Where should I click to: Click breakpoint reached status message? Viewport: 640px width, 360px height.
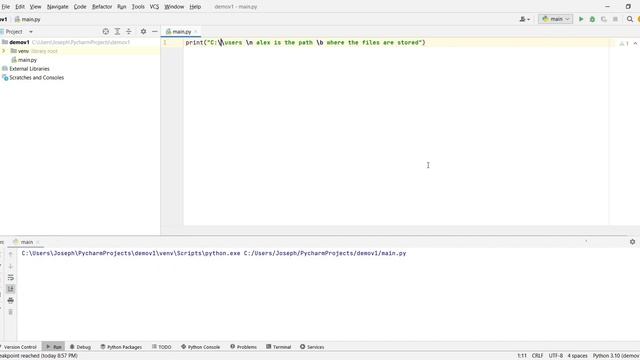tap(39, 356)
